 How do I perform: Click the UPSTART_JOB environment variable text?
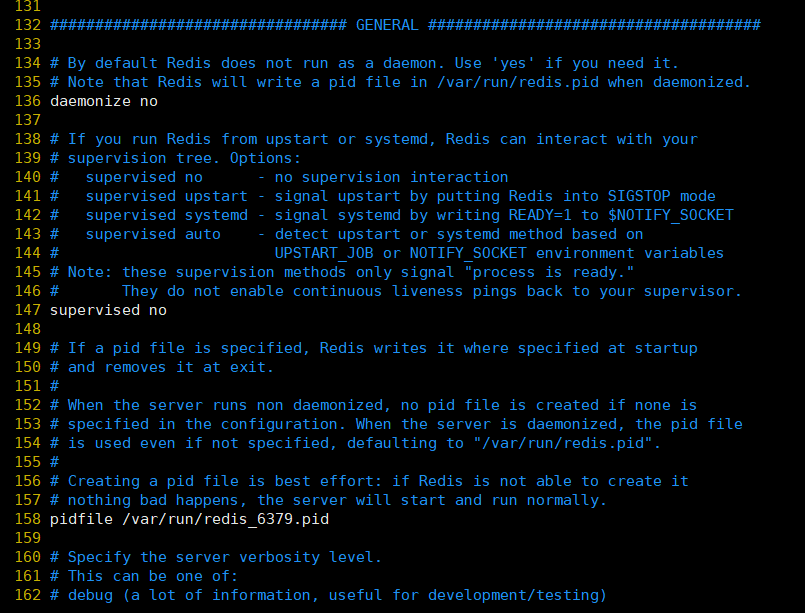tap(324, 253)
